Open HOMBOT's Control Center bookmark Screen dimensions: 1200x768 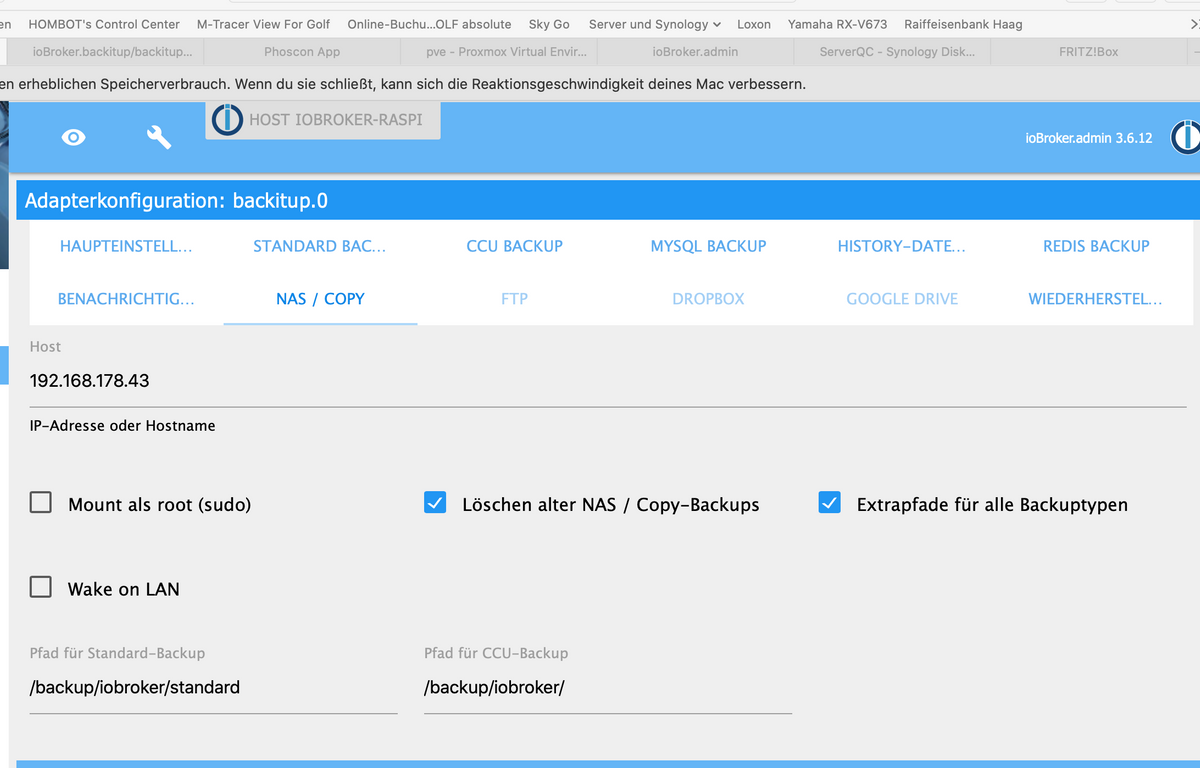coord(104,24)
